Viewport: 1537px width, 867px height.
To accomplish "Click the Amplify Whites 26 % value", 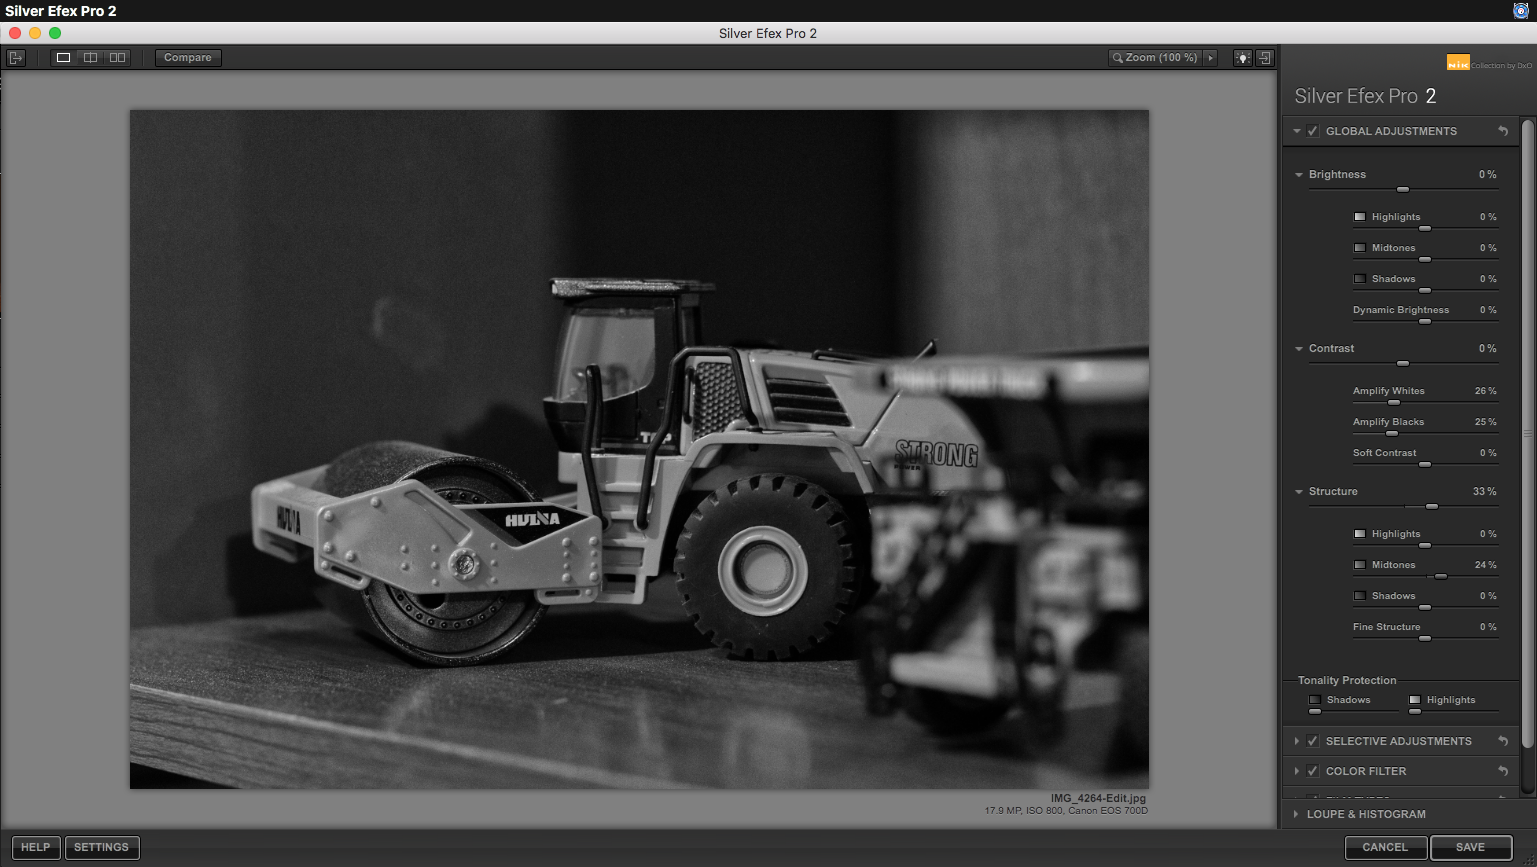I will [x=1485, y=391].
